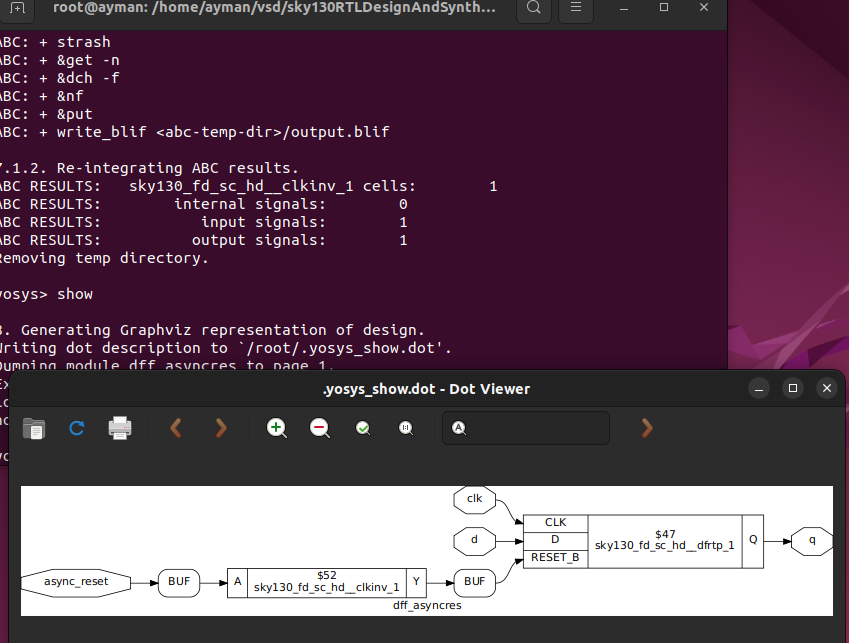This screenshot has height=643, width=849.
Task: Click the clk input port node
Action: point(474,500)
